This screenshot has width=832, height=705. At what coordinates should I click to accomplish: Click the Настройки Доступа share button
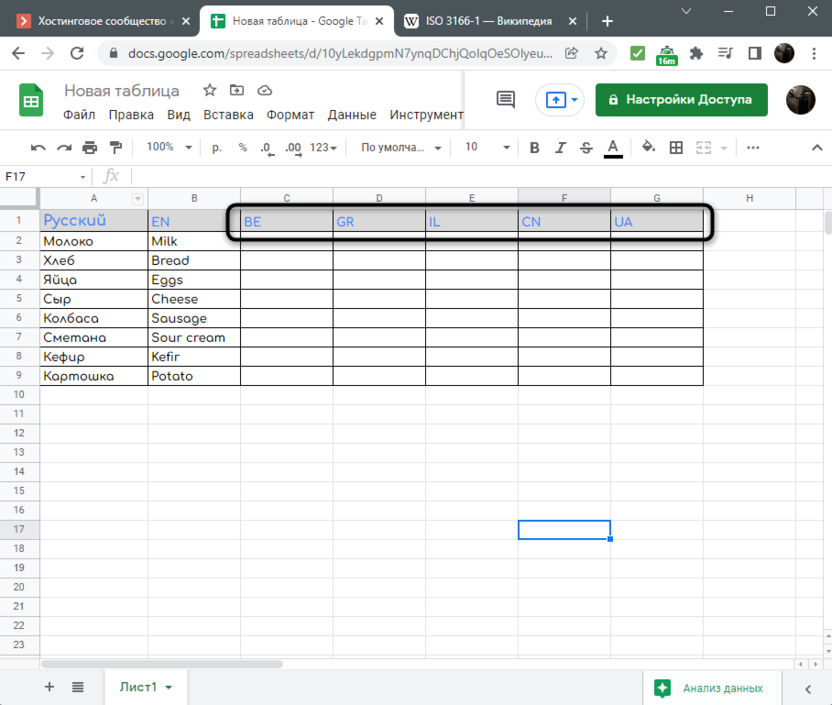point(682,99)
